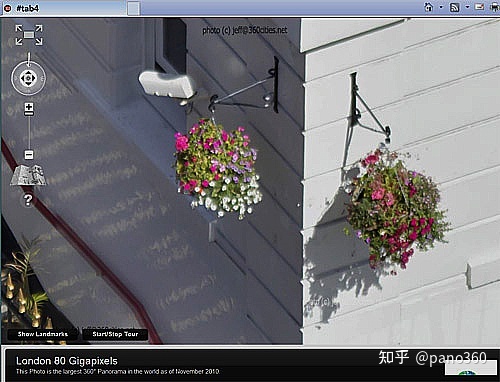Click the read mail envelope icon
The width and height of the screenshot is (500, 382).
click(x=479, y=7)
